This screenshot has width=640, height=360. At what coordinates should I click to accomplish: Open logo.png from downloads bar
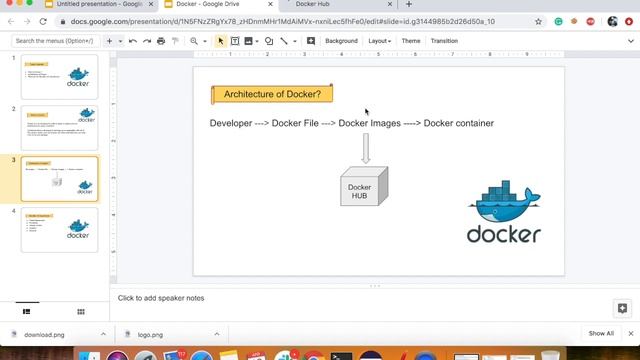150,335
